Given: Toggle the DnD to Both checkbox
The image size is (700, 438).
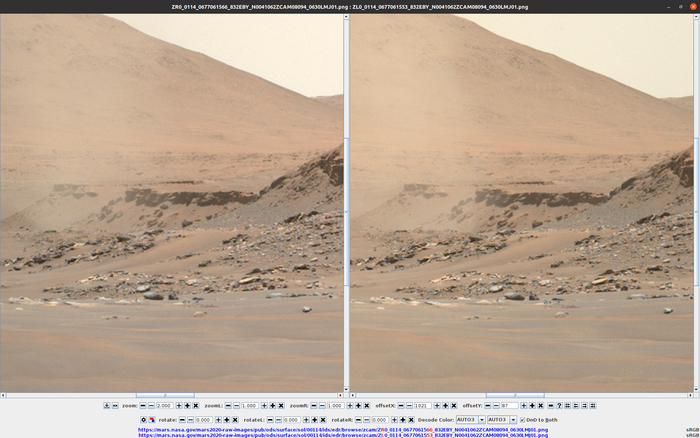Looking at the screenshot, I should point(522,420).
